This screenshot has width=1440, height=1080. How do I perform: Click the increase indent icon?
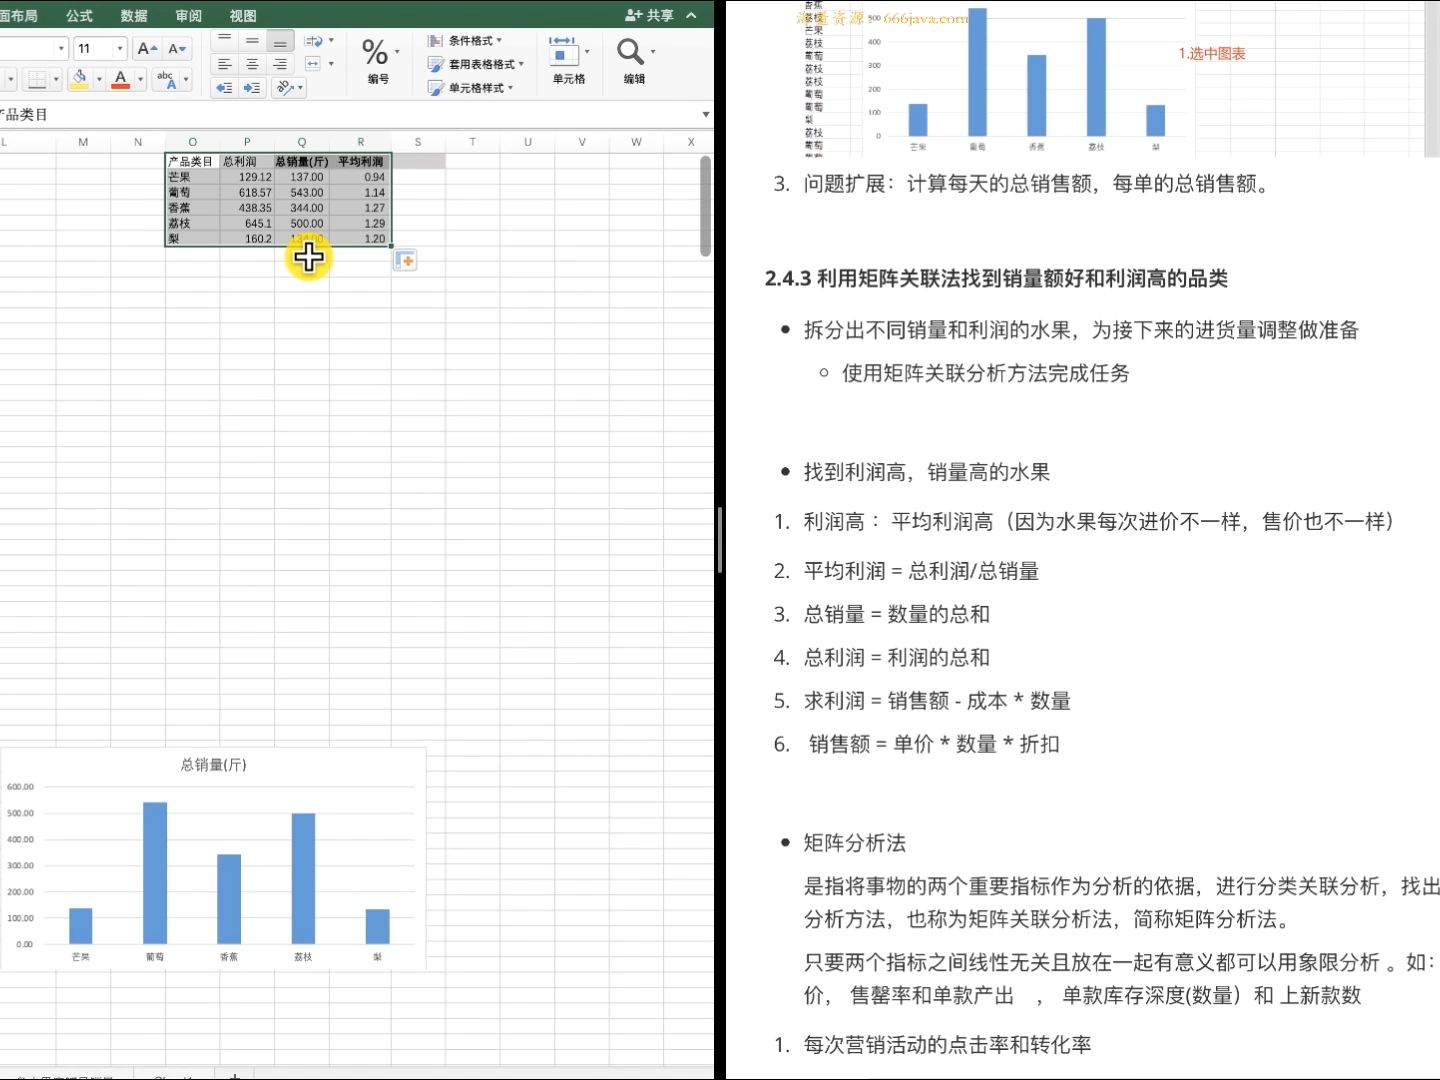point(252,87)
